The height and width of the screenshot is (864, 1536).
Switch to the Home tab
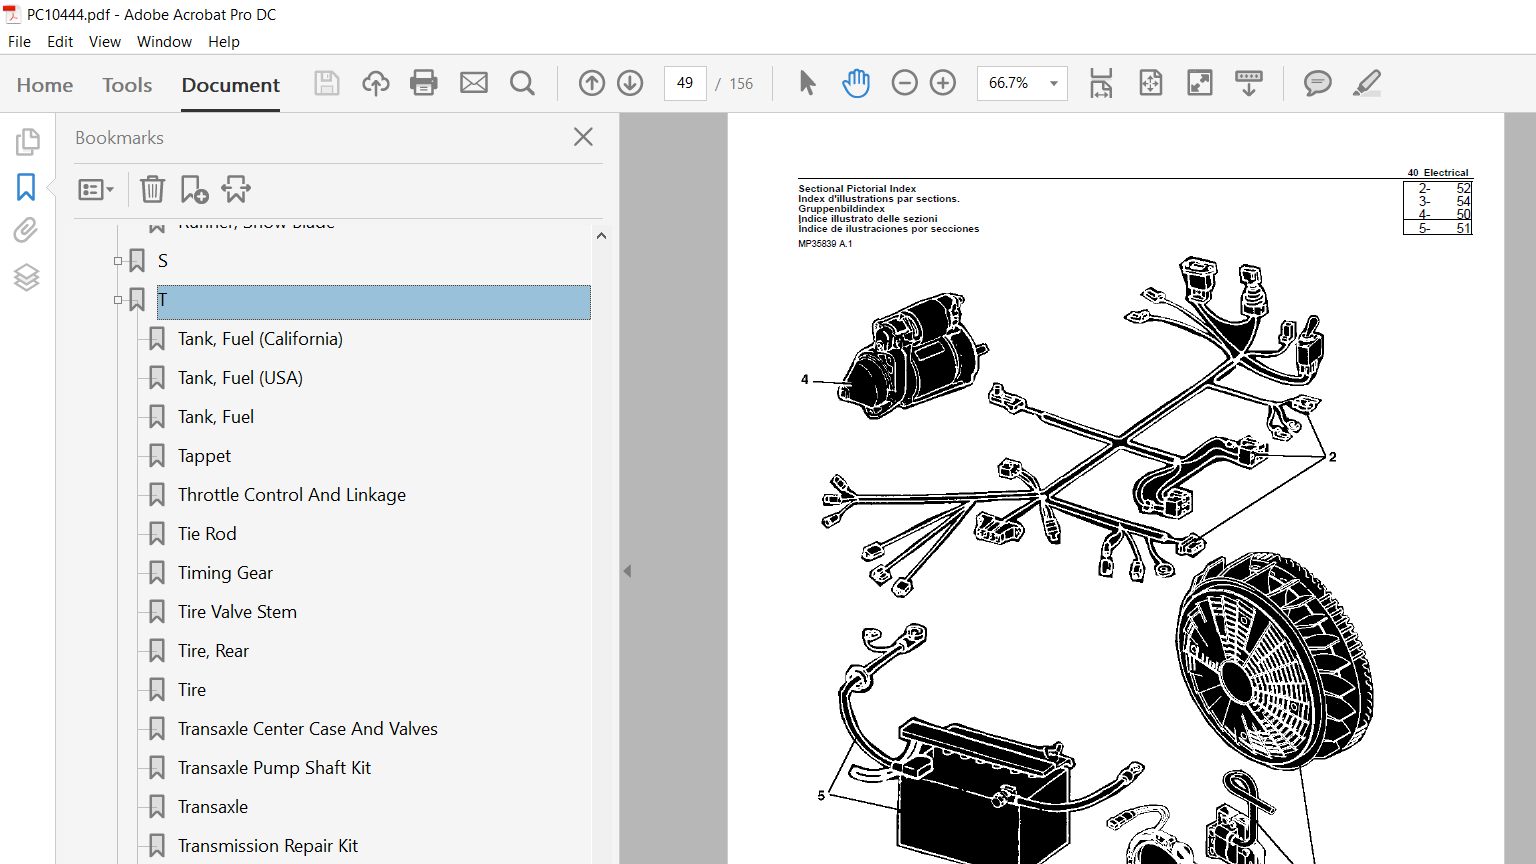click(45, 85)
